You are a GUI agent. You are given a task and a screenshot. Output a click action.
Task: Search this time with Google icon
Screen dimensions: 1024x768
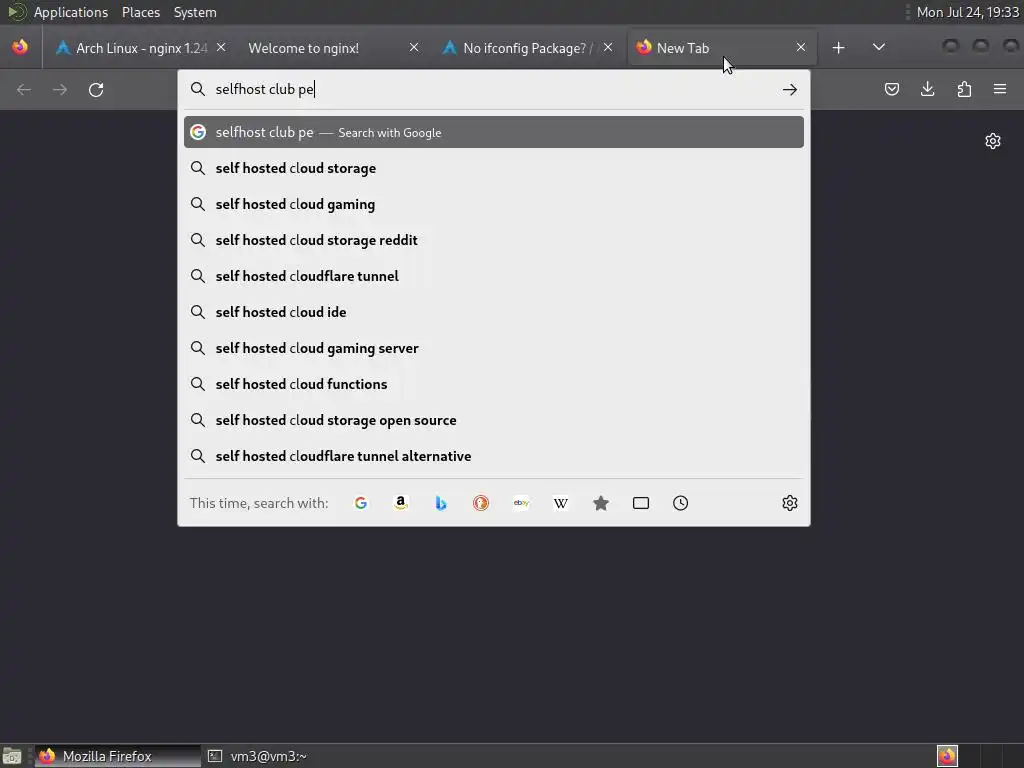point(360,503)
